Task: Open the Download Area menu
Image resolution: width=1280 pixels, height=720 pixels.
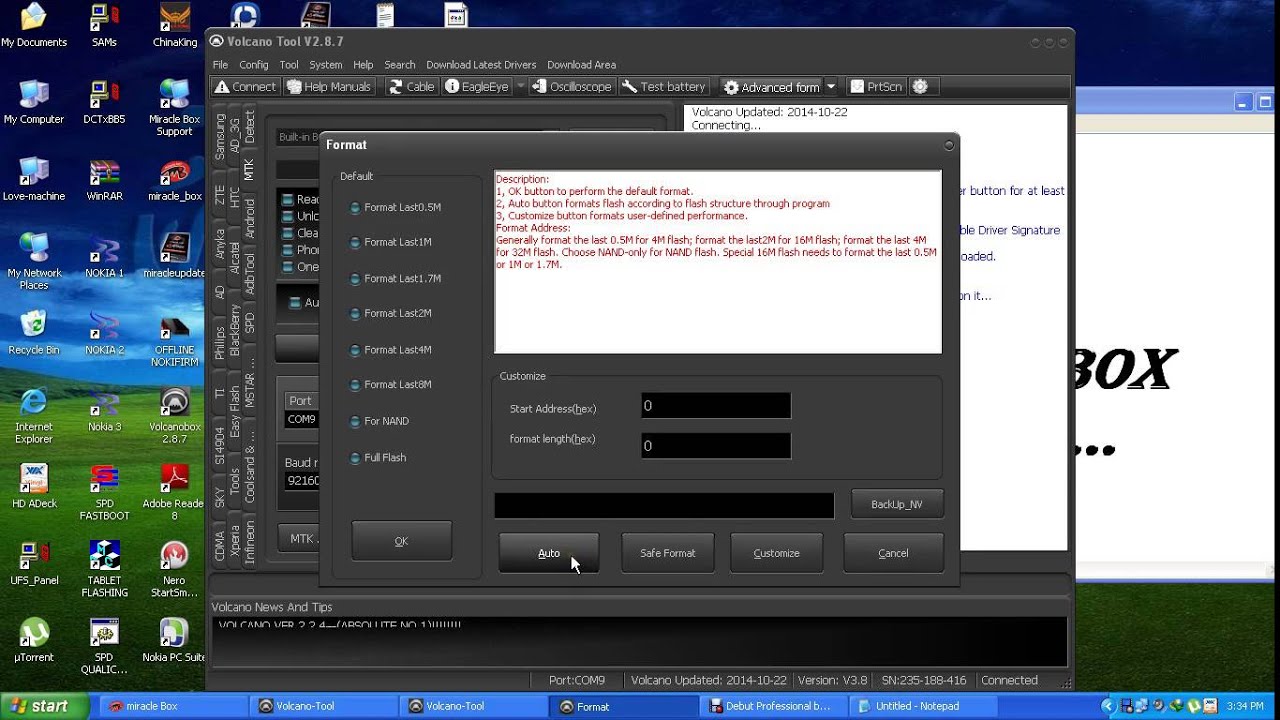Action: click(581, 65)
